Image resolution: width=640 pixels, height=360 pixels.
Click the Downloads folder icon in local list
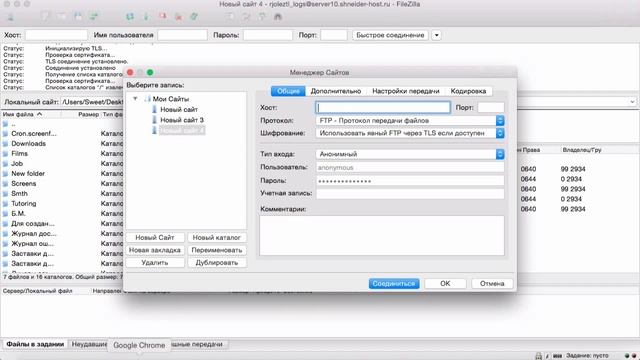(5, 144)
